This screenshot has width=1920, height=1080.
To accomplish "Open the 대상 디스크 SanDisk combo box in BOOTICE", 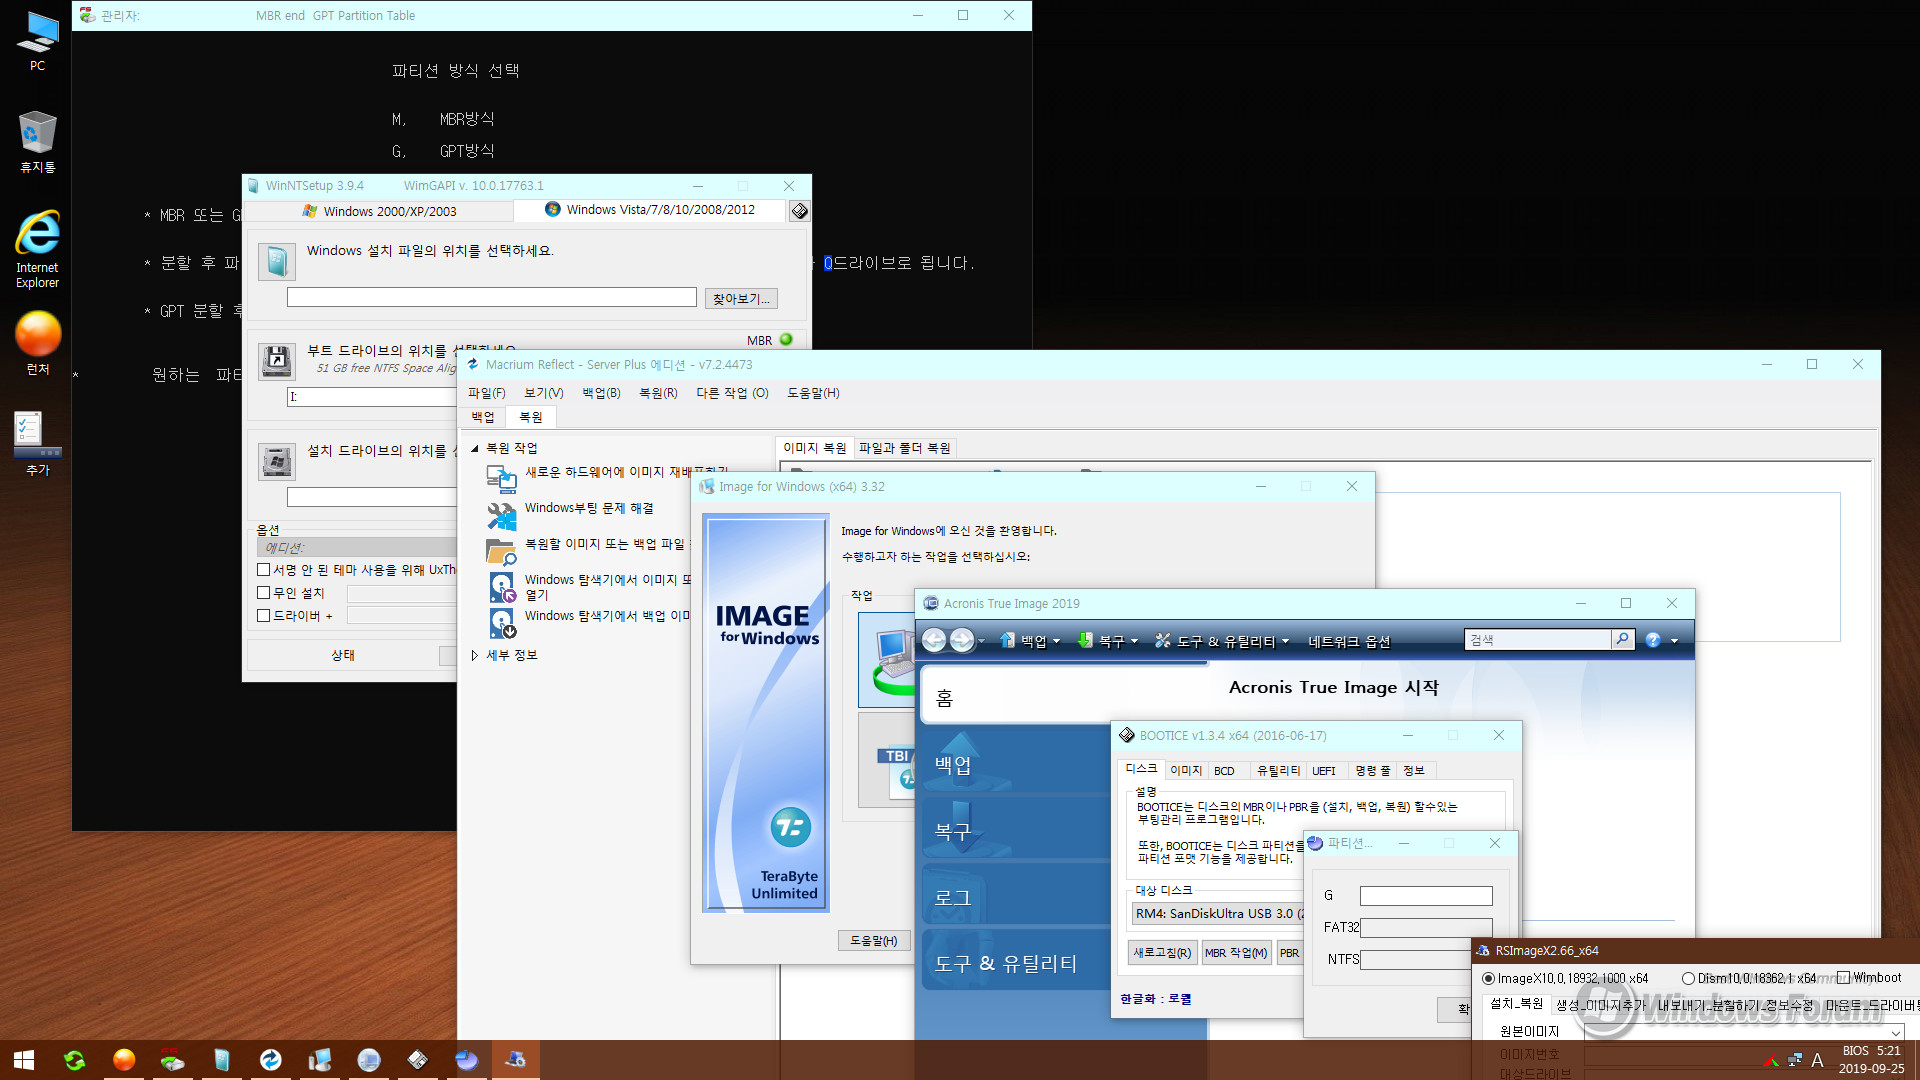I will tap(1218, 913).
